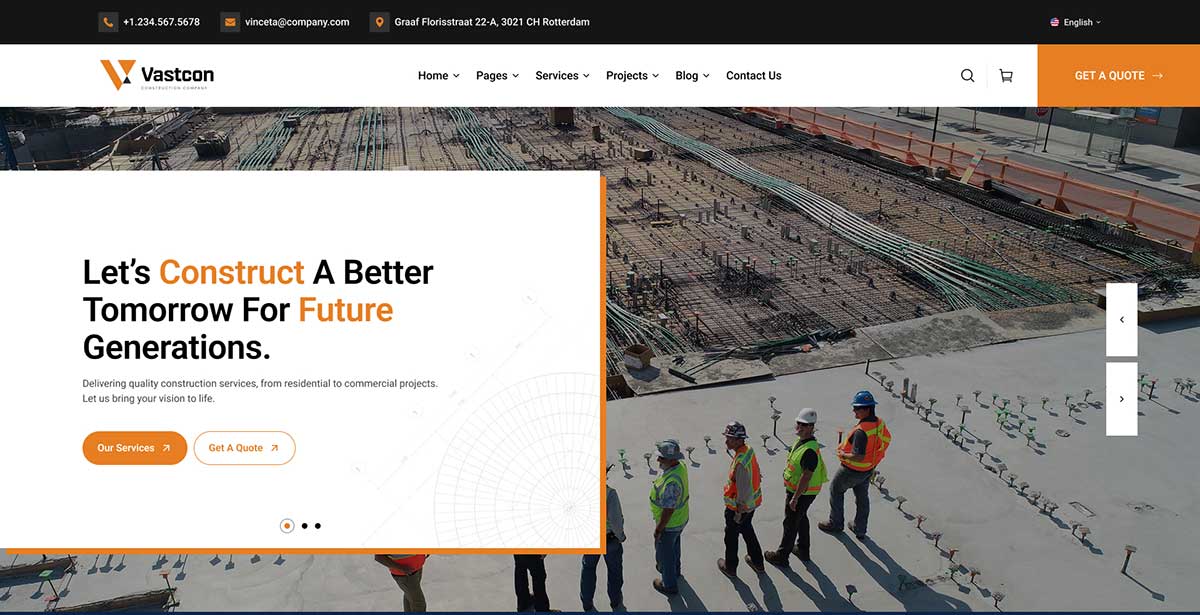Go to previous slide arrow
The width and height of the screenshot is (1200, 615).
coord(1122,320)
